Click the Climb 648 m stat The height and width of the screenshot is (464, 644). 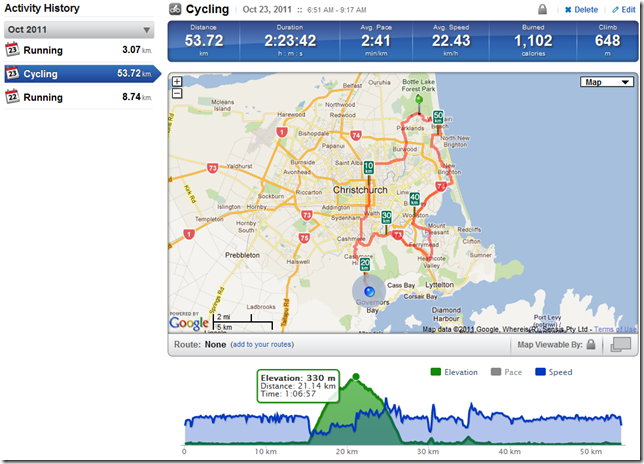pyautogui.click(x=607, y=41)
